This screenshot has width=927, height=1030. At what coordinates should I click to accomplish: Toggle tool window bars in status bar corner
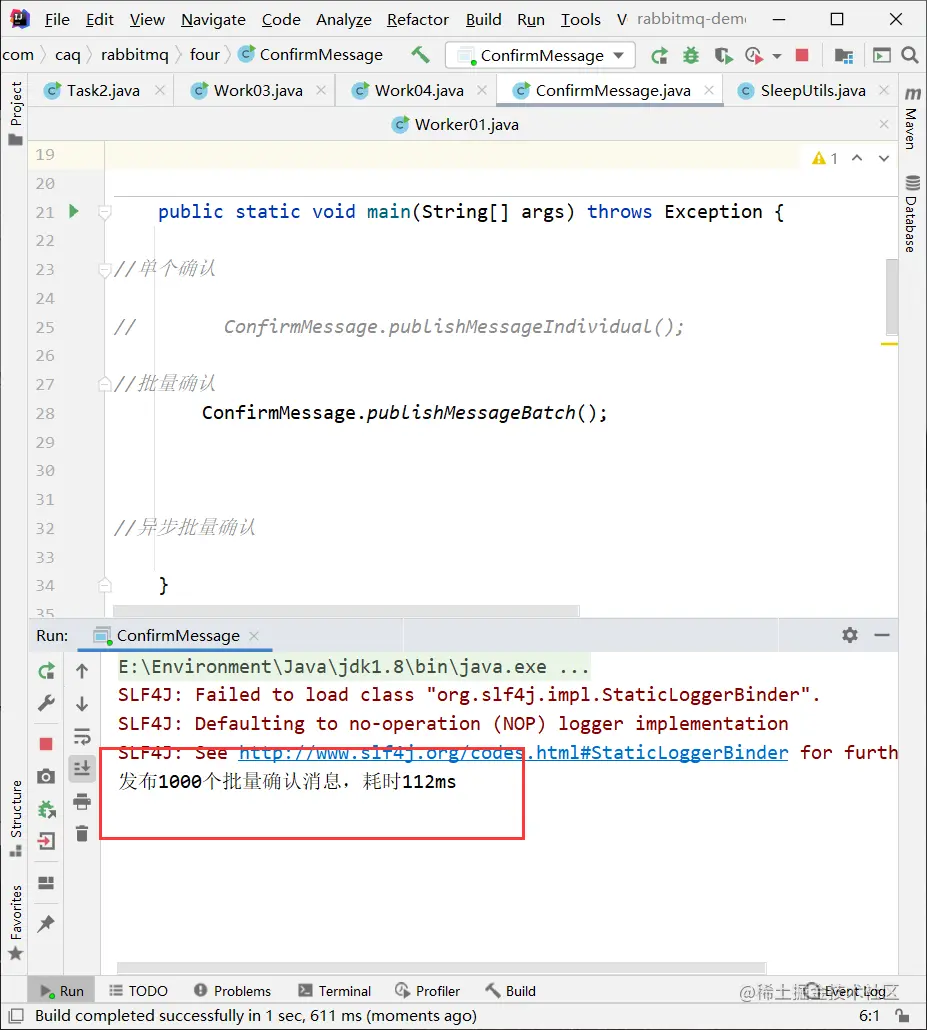[16, 1016]
